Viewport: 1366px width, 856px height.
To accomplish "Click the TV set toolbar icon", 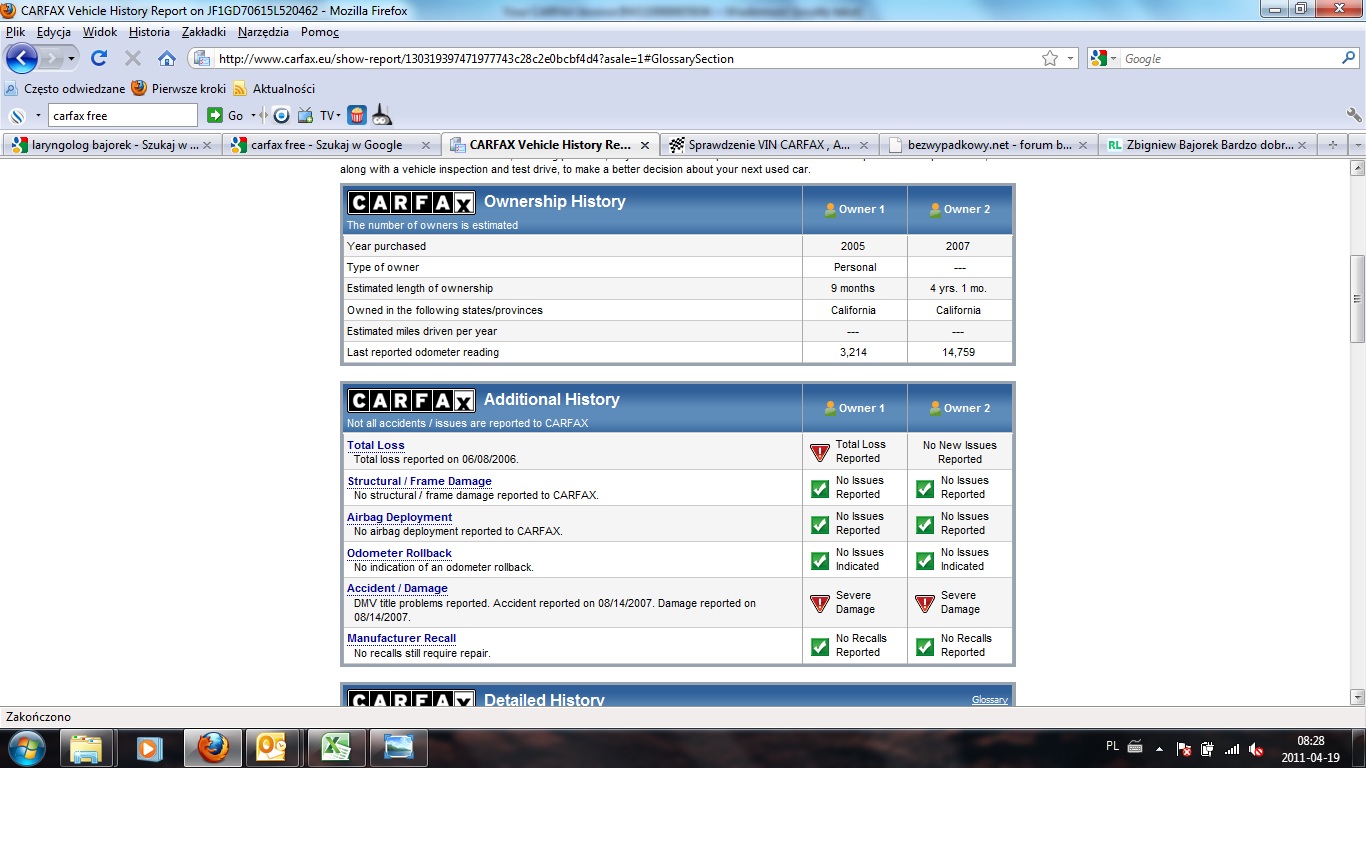I will click(306, 115).
